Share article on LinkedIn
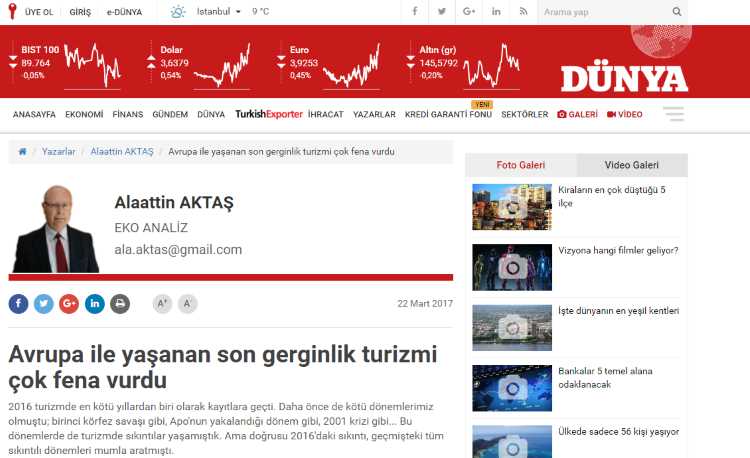Viewport: 750px width, 458px height. click(x=95, y=304)
